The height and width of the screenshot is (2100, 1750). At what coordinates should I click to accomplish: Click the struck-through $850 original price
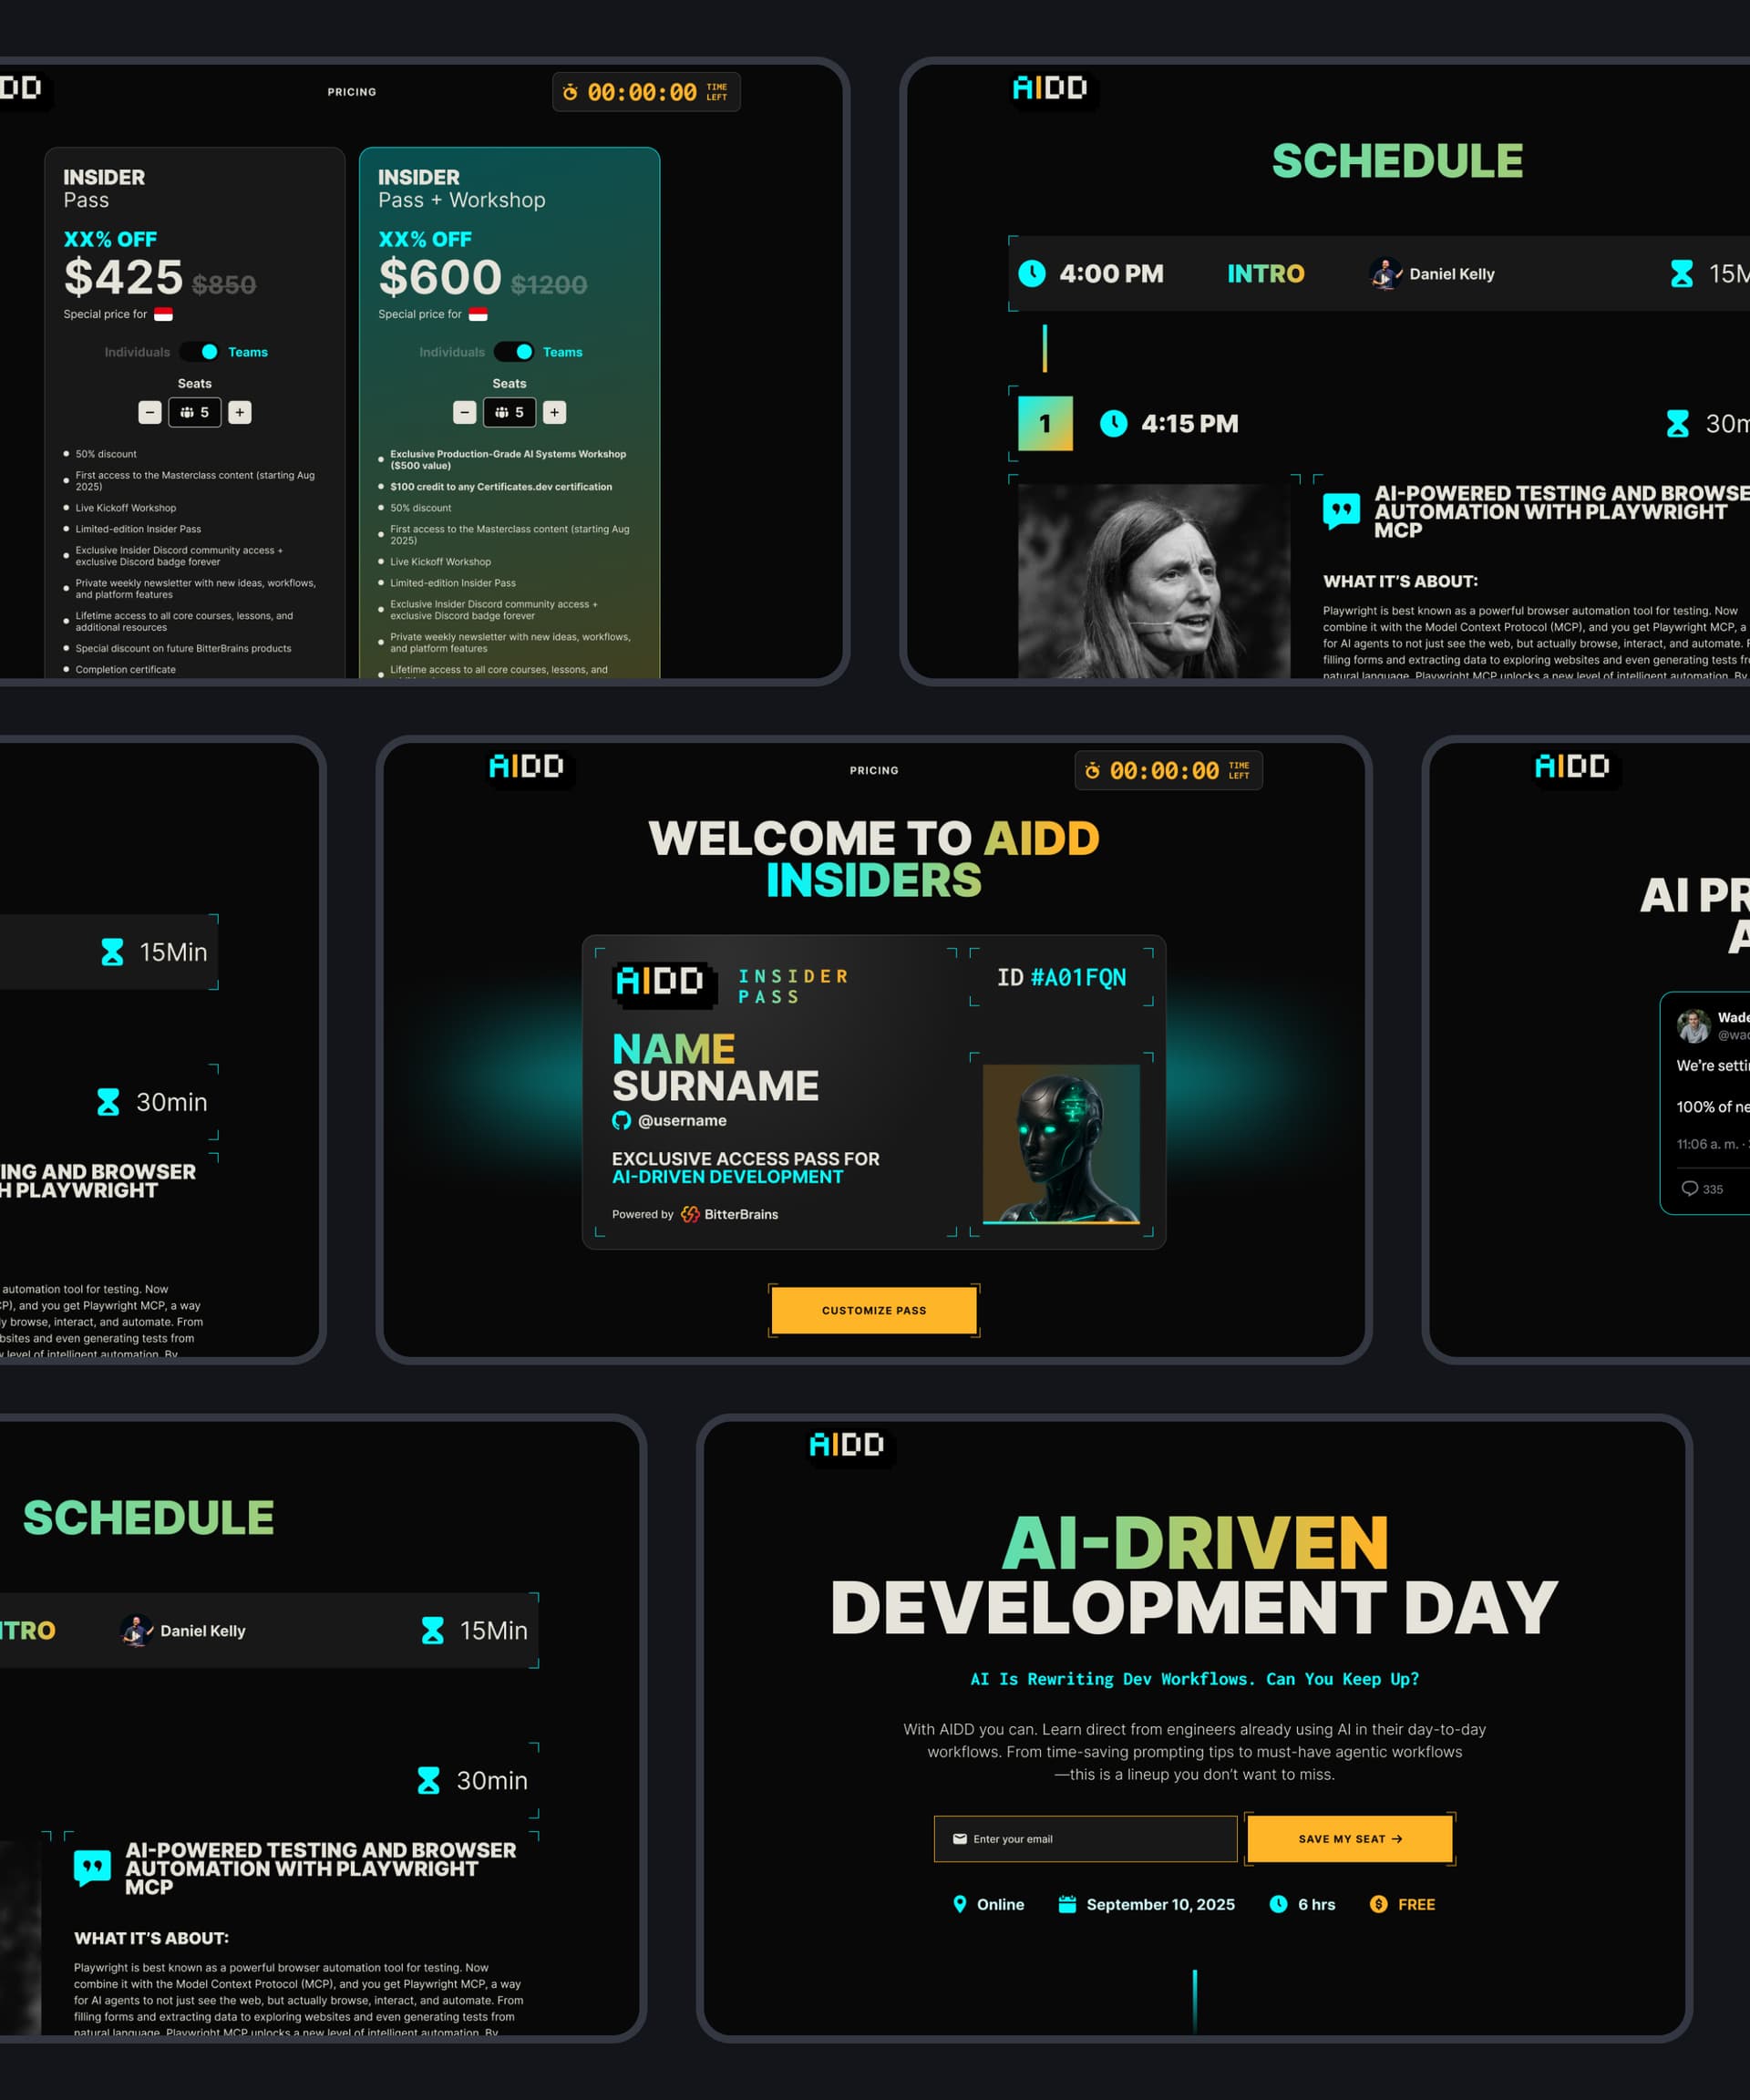pos(224,285)
